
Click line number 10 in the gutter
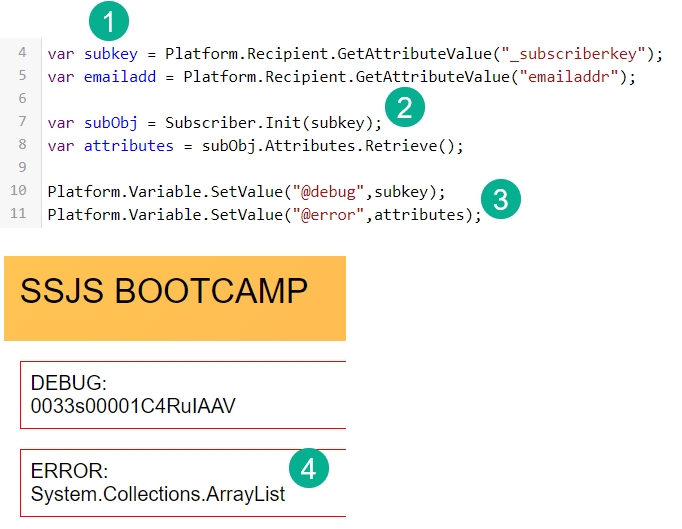tap(20, 190)
